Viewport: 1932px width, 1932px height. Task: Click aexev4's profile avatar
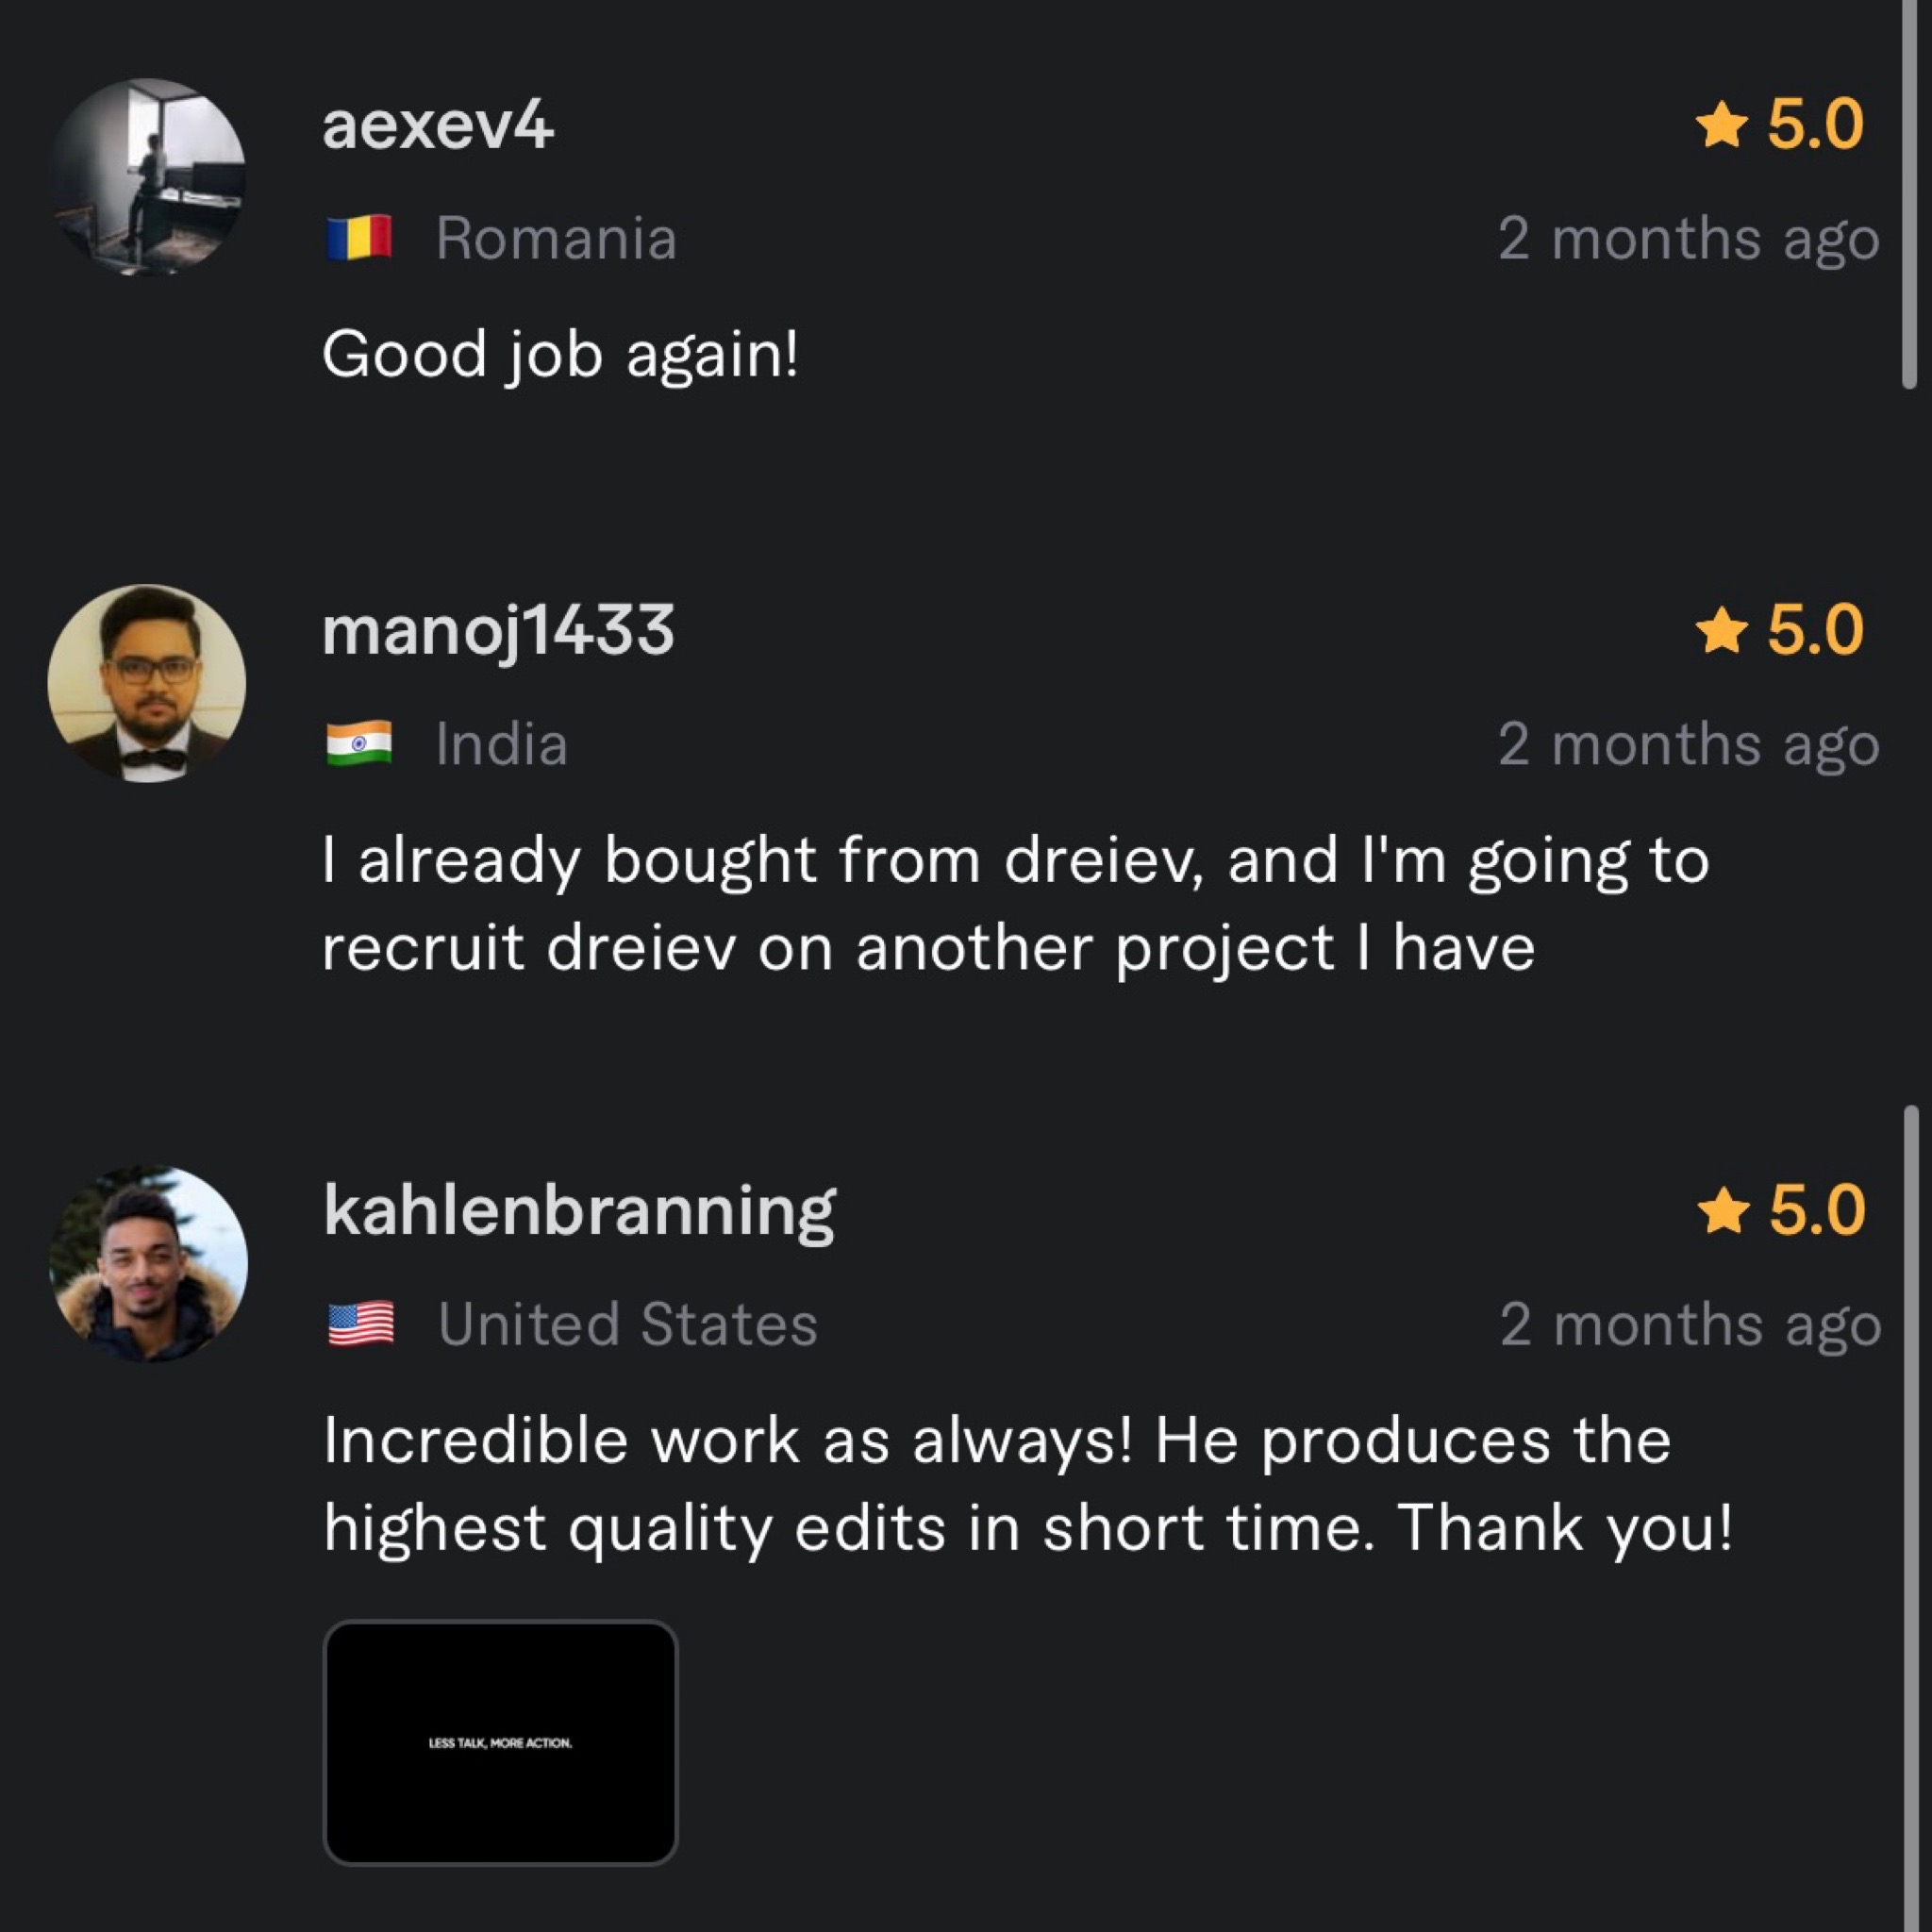coord(148,176)
